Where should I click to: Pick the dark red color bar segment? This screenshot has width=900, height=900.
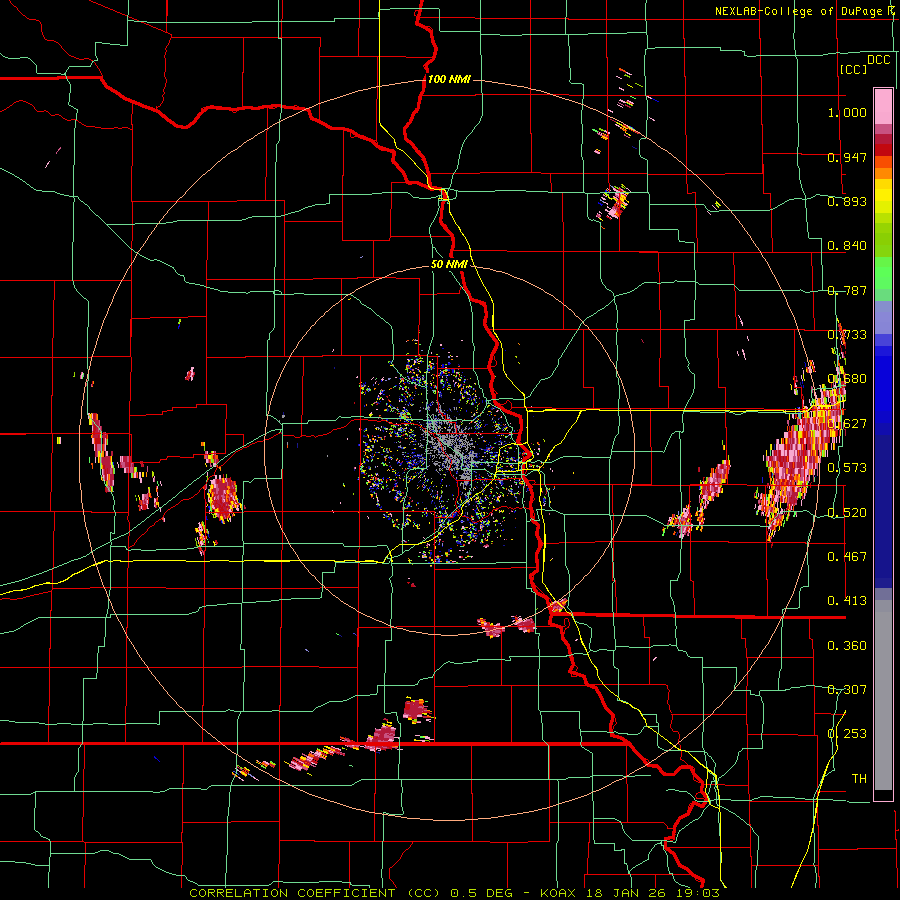[x=883, y=150]
